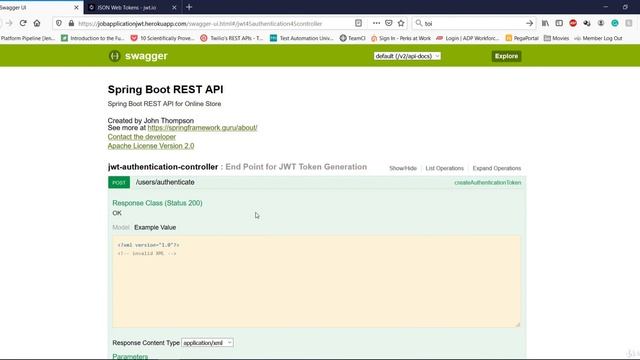Open Sign In - Perks at Work bookmark
Viewport: 640px width, 360px height.
[x=401, y=38]
